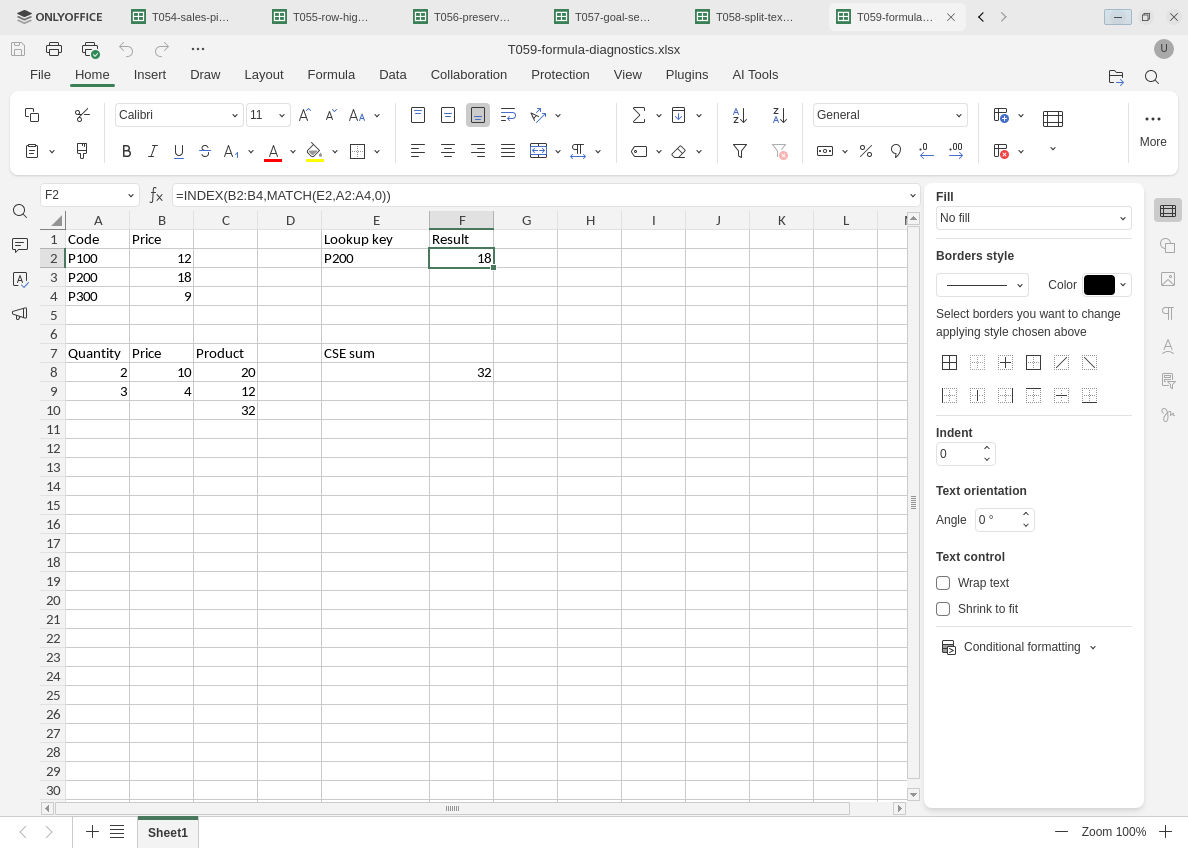Screen dimensions: 1188x848
Task: Click Sort descending icon
Action: pos(780,115)
